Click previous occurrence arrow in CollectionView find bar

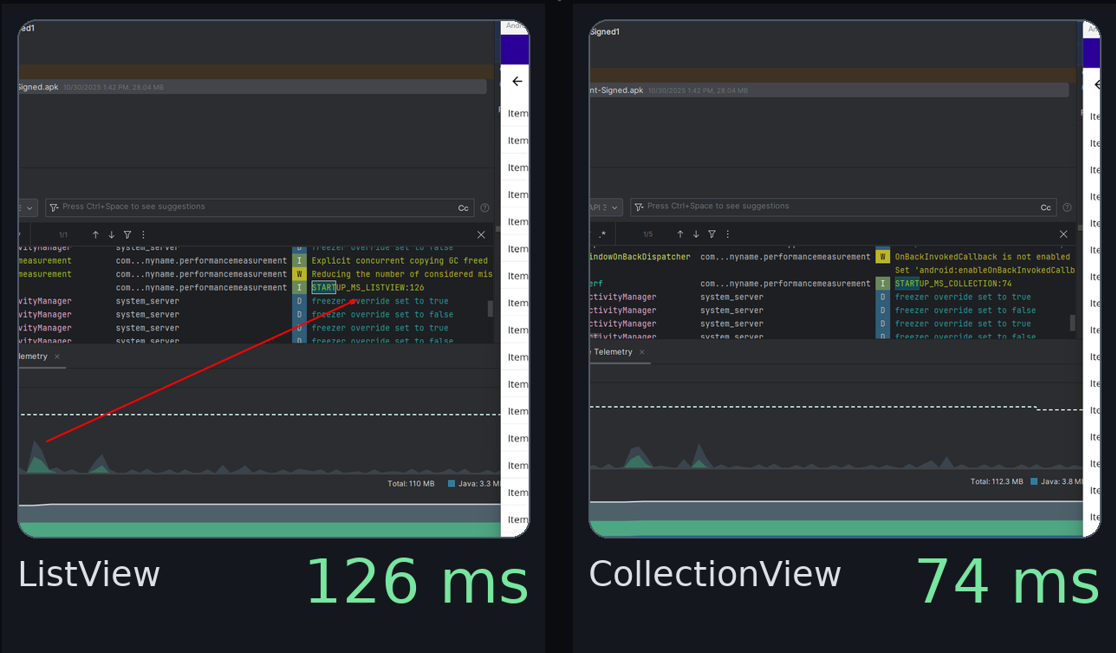[680, 235]
